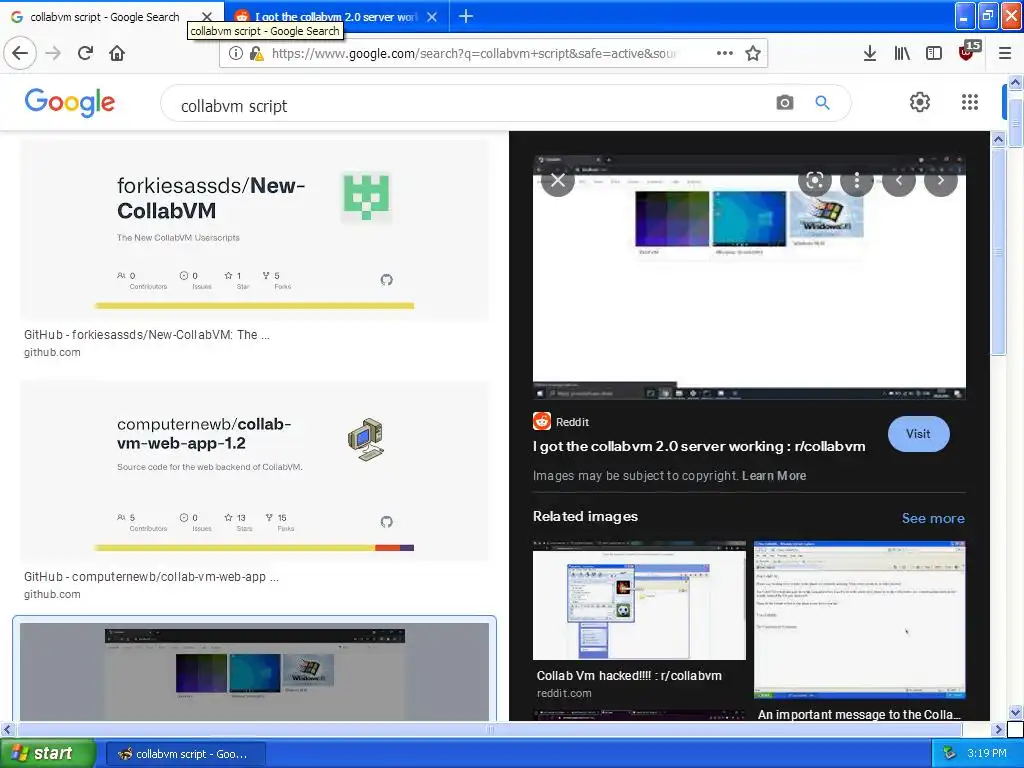Viewport: 1024px width, 768px height.
Task: Click the horizontal scrollbar right arrow
Action: 998,729
